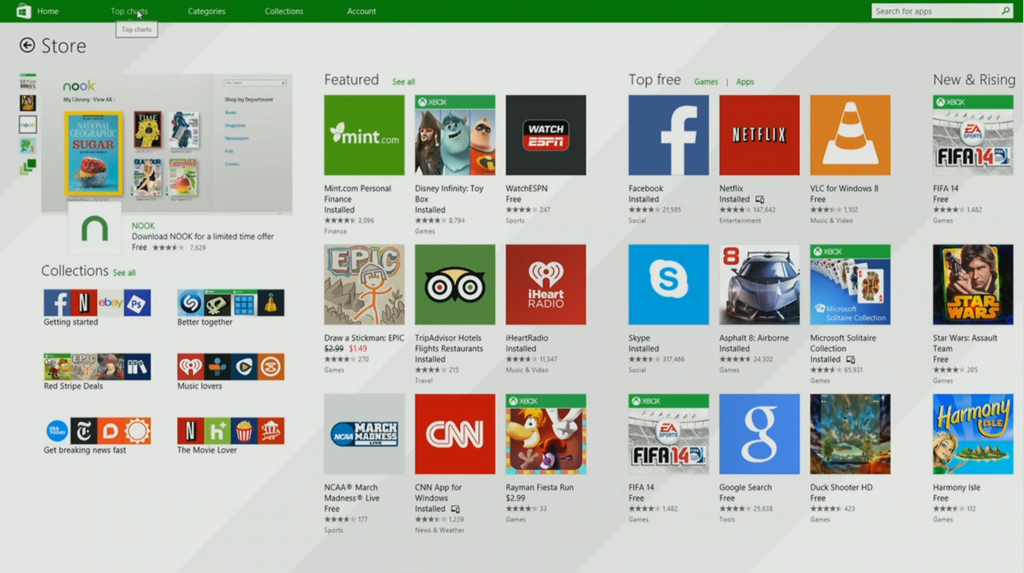This screenshot has width=1024, height=573.
Task: Open the VLC for Windows 8 tile
Action: pyautogui.click(x=850, y=135)
